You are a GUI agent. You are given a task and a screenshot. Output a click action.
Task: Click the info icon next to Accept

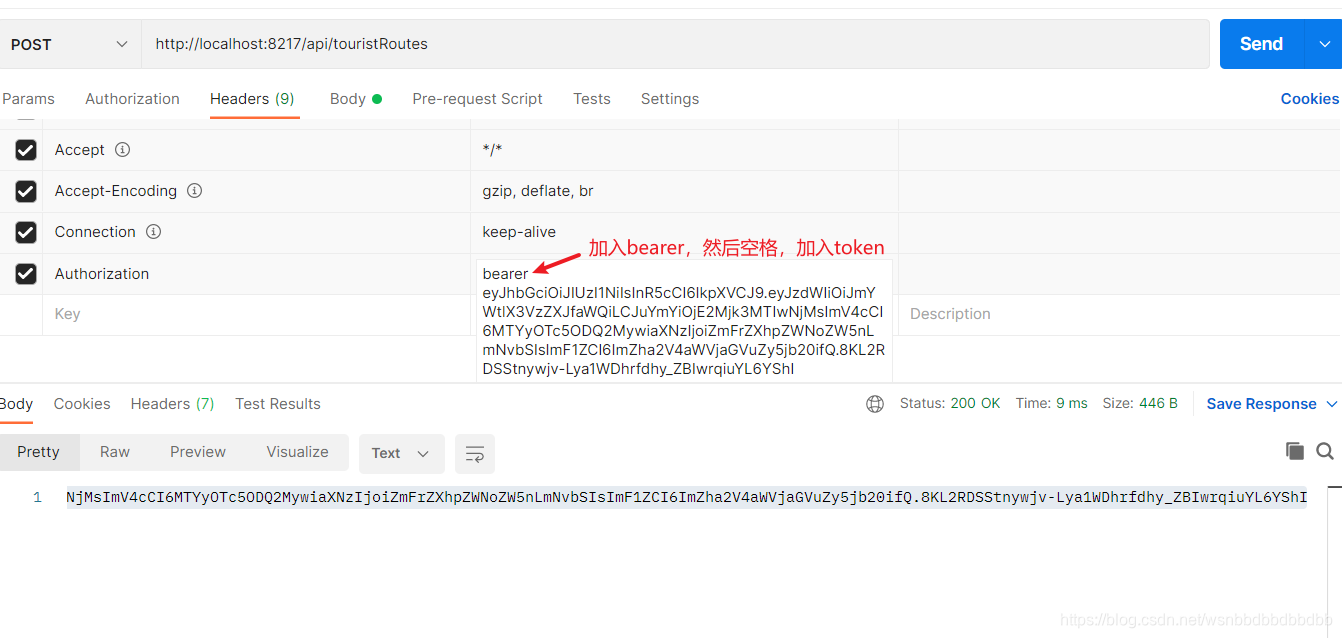pyautogui.click(x=122, y=150)
